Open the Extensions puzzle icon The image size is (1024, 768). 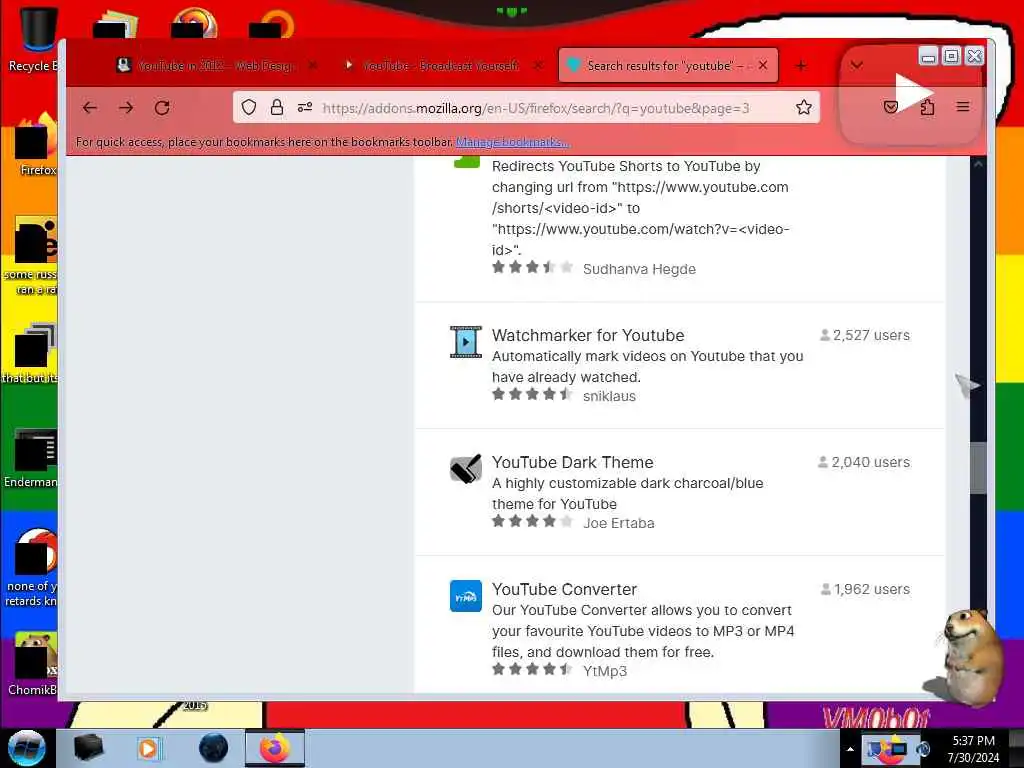click(x=927, y=107)
